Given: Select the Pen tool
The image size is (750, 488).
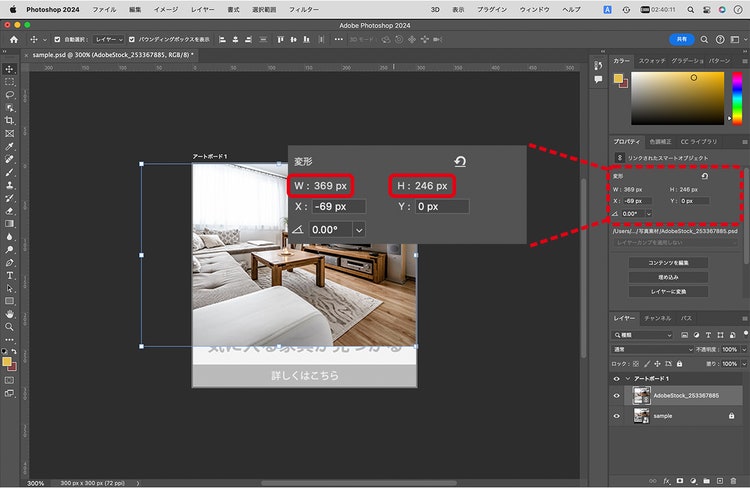Looking at the screenshot, I should 10,263.
